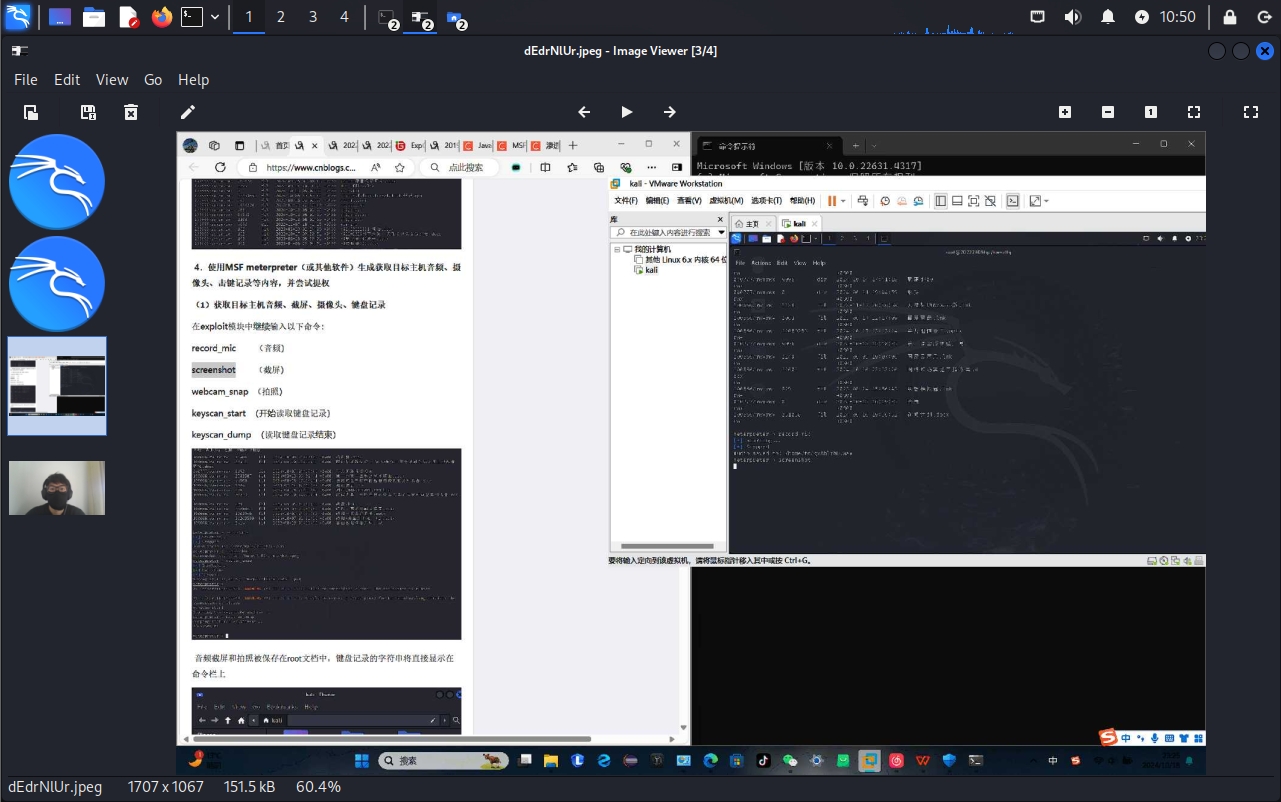Image resolution: width=1281 pixels, height=802 pixels.
Task: Open the View menu
Action: click(112, 80)
